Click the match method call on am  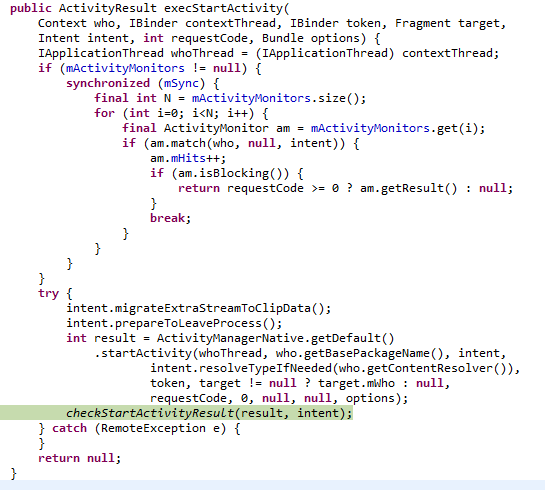click(188, 143)
